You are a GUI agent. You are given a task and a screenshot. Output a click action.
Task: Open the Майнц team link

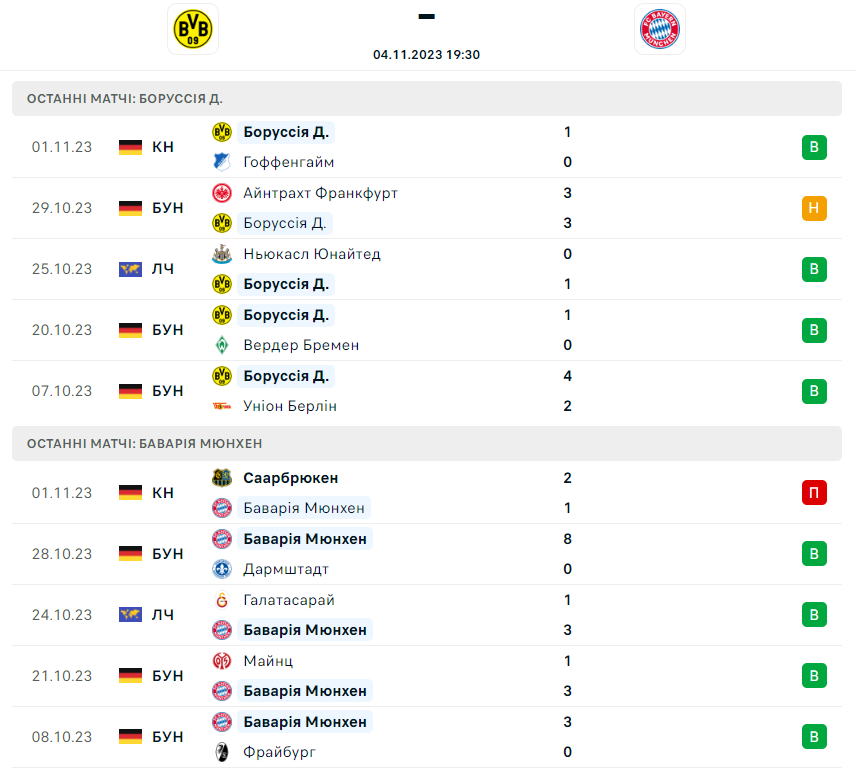(x=268, y=661)
